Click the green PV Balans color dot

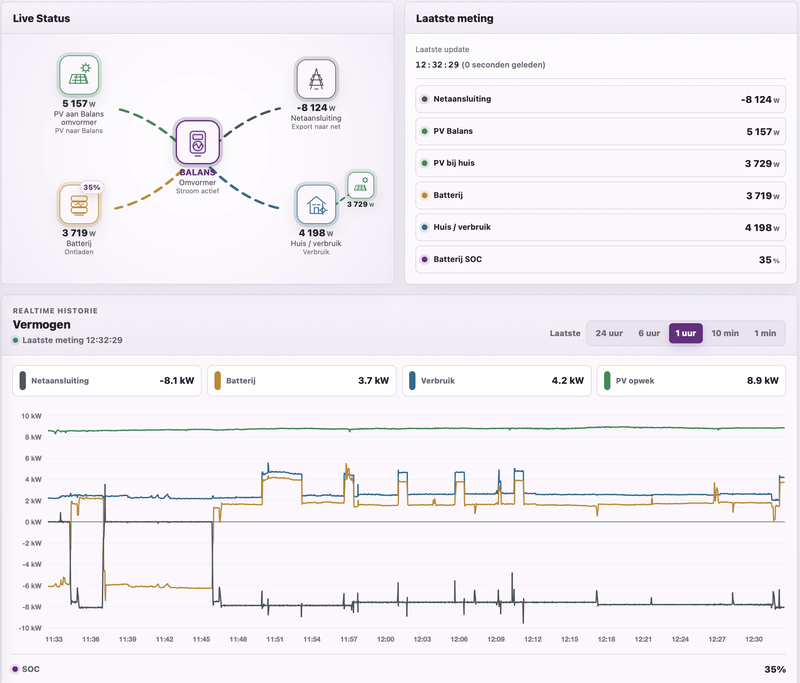424,131
